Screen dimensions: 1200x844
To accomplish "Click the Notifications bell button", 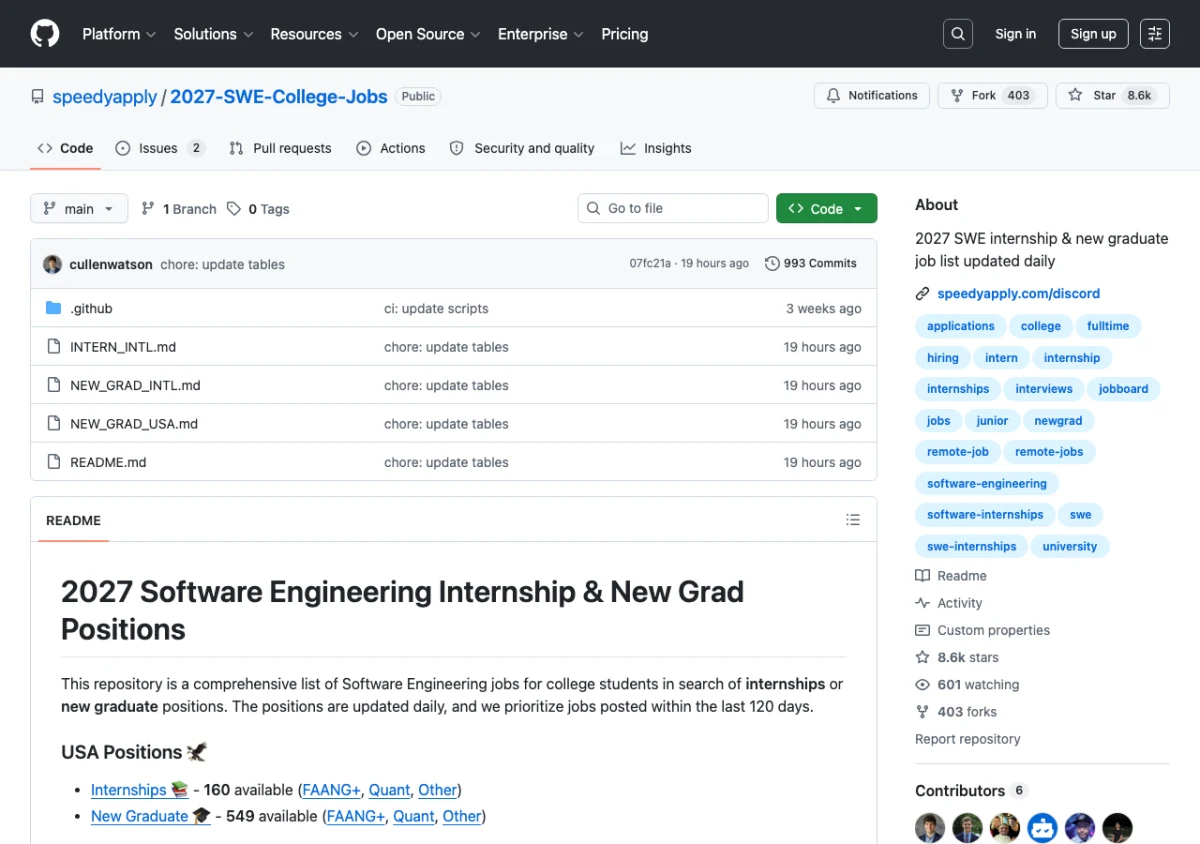I will point(872,96).
